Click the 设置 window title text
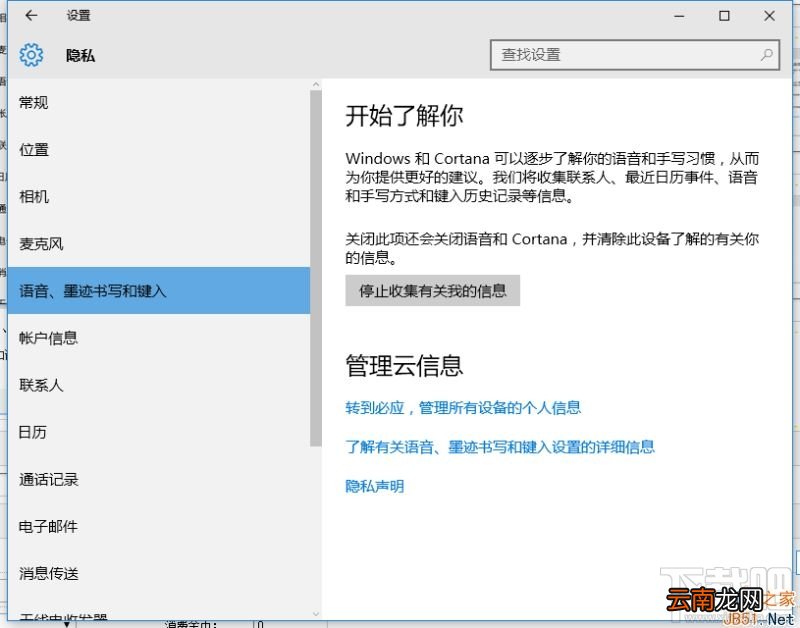Image resolution: width=800 pixels, height=628 pixels. 78,16
